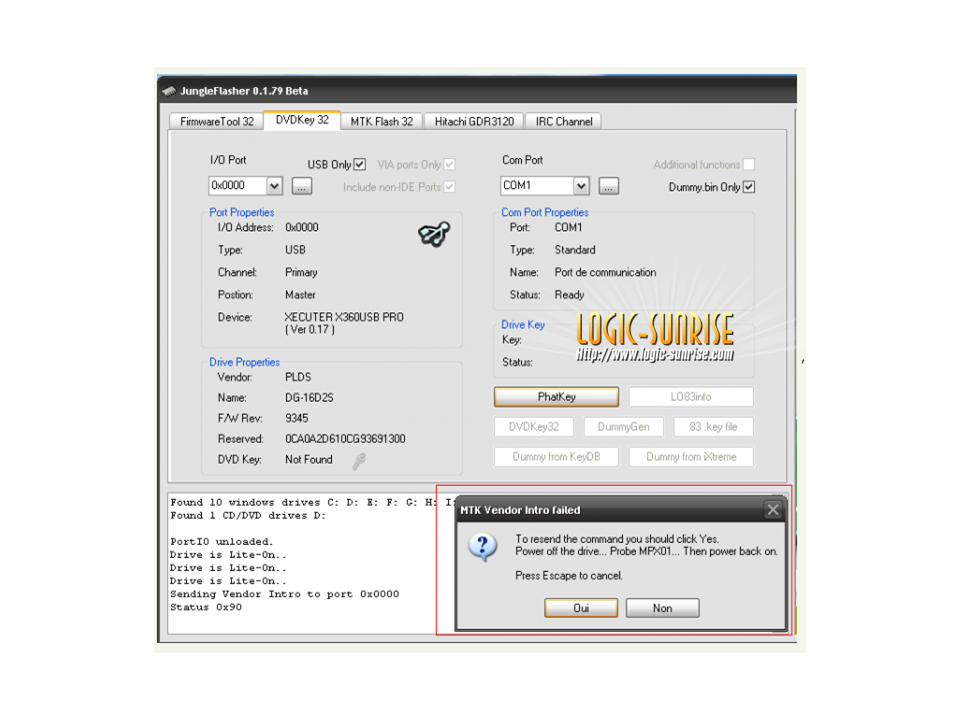
Task: Click the 'Sending Vendor Intro to port 0x0000' line
Action: [285, 594]
